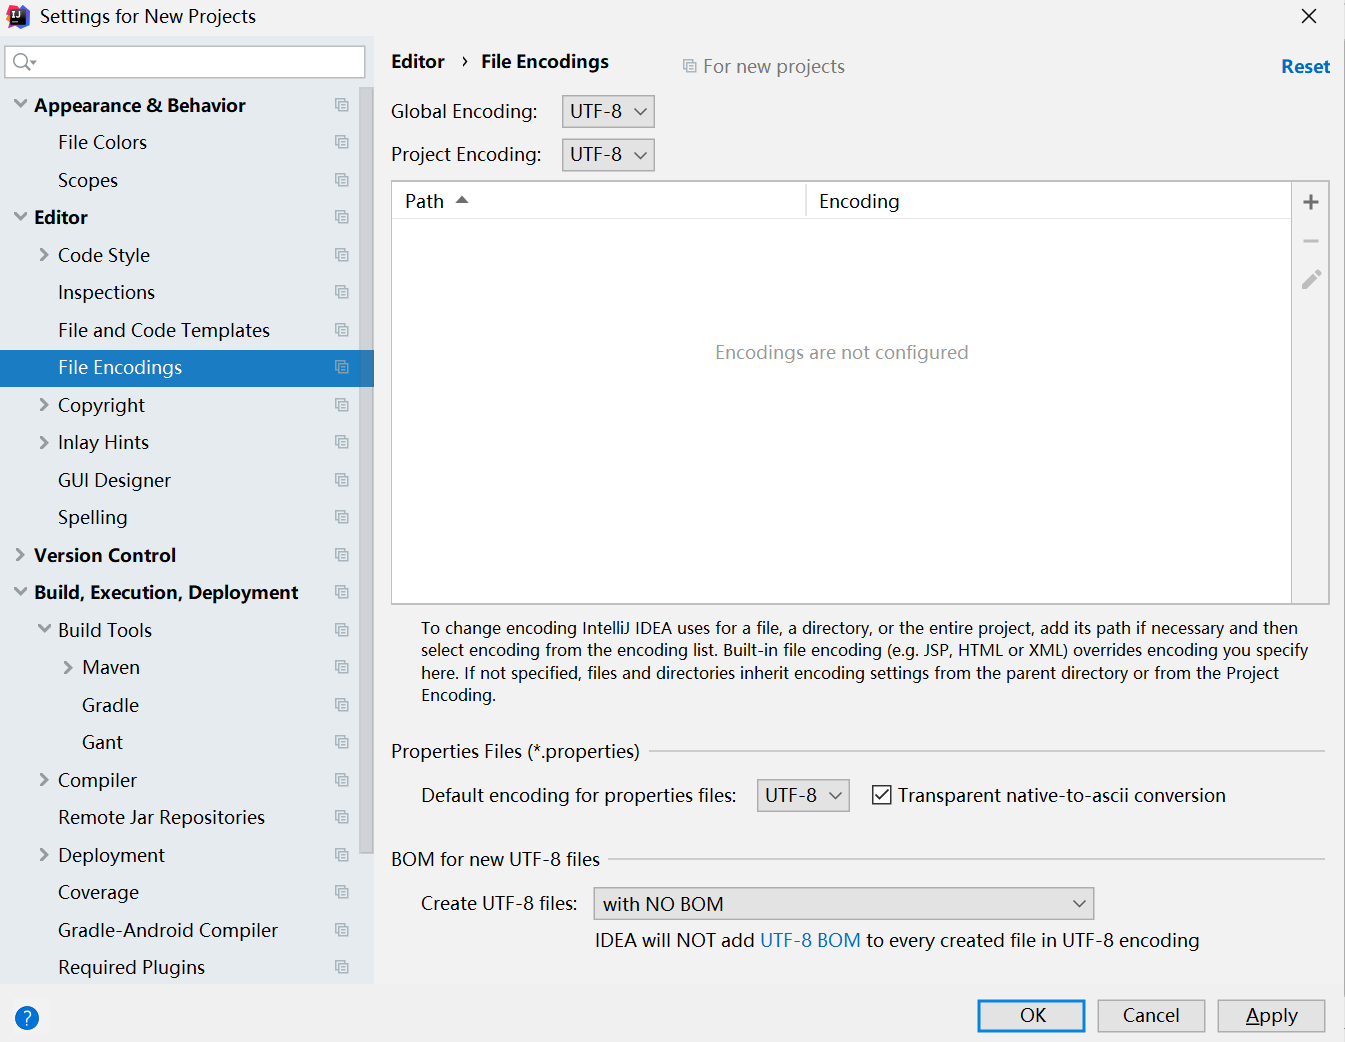Click project-level icon next to Spelling

point(342,517)
